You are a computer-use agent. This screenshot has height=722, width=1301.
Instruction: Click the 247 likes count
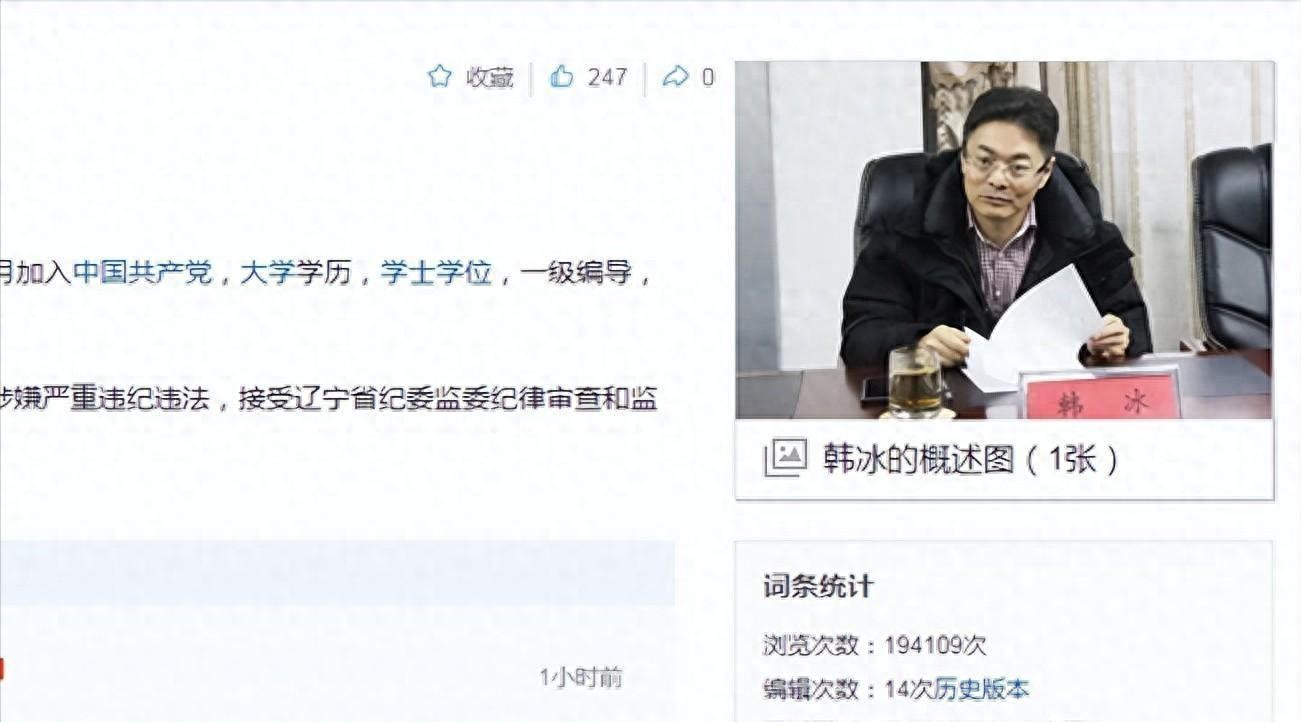[x=607, y=77]
